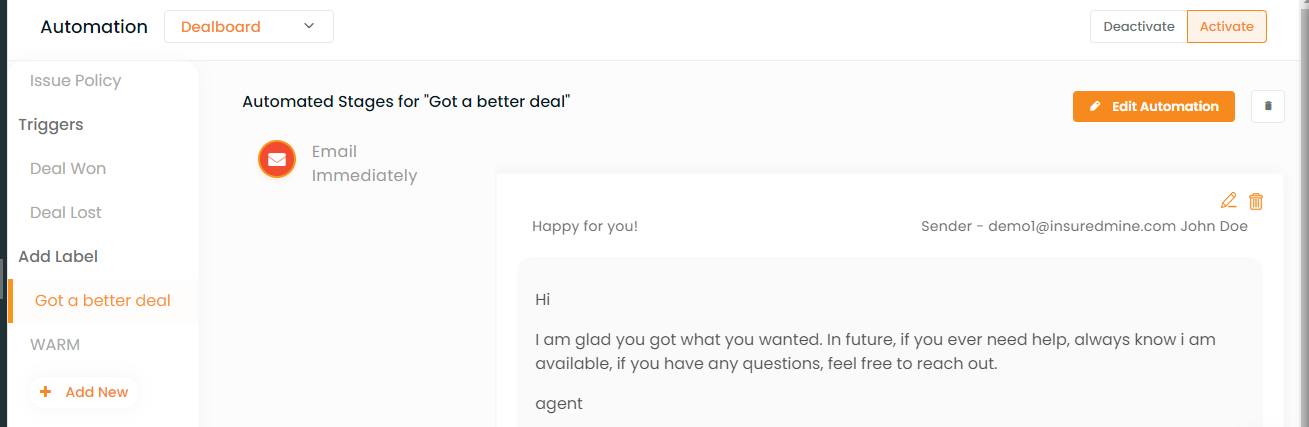Click the Edit Automation button
This screenshot has height=427, width=1309.
[1154, 106]
